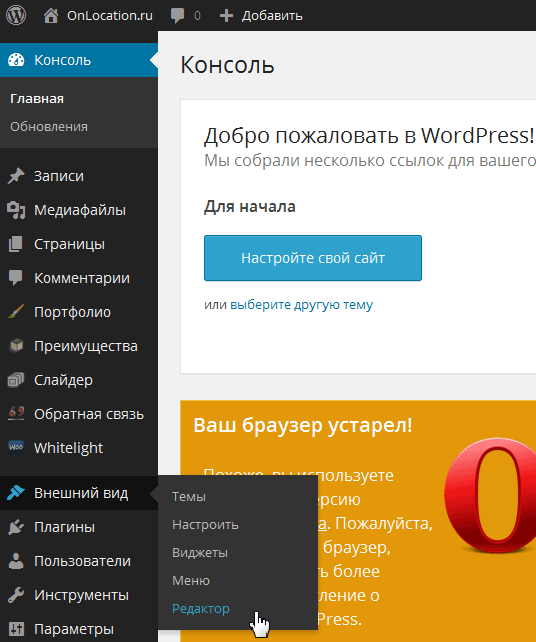536x642 pixels.
Task: Click the Добро пожаловать в WordPress heading
Action: pyautogui.click(x=369, y=136)
